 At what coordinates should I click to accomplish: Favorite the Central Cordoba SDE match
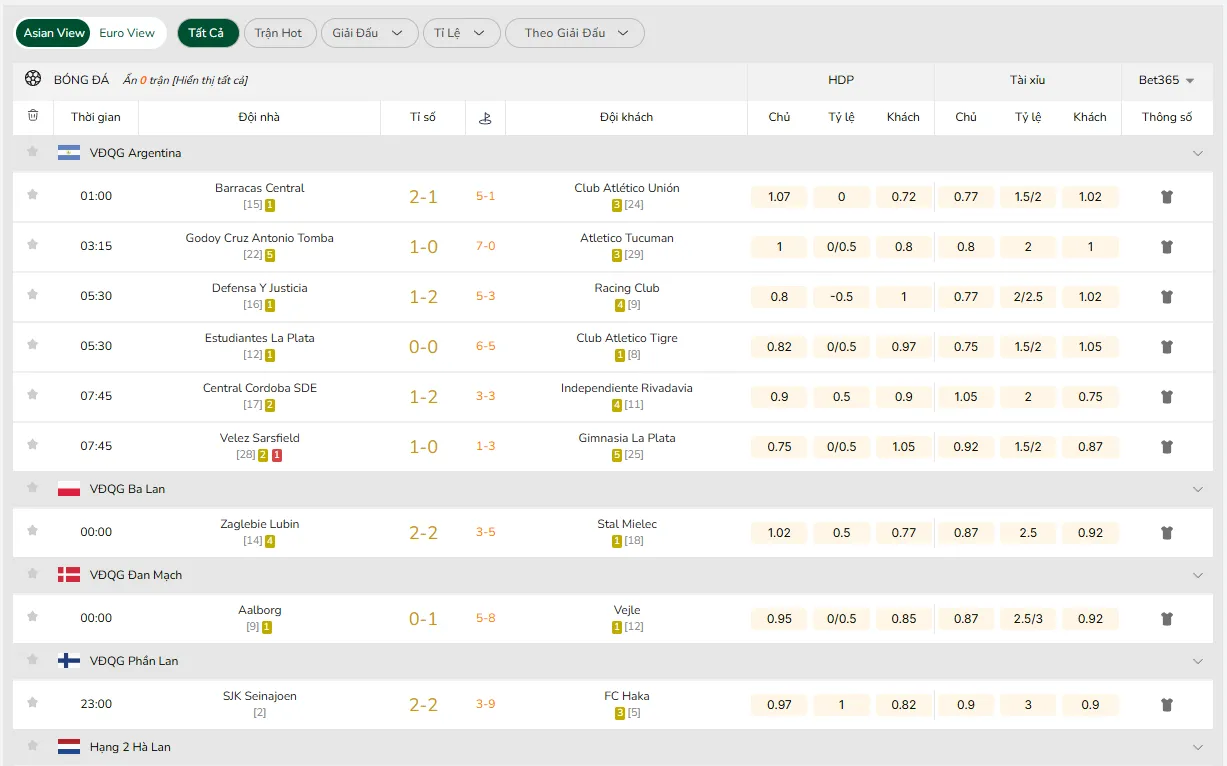[32, 395]
